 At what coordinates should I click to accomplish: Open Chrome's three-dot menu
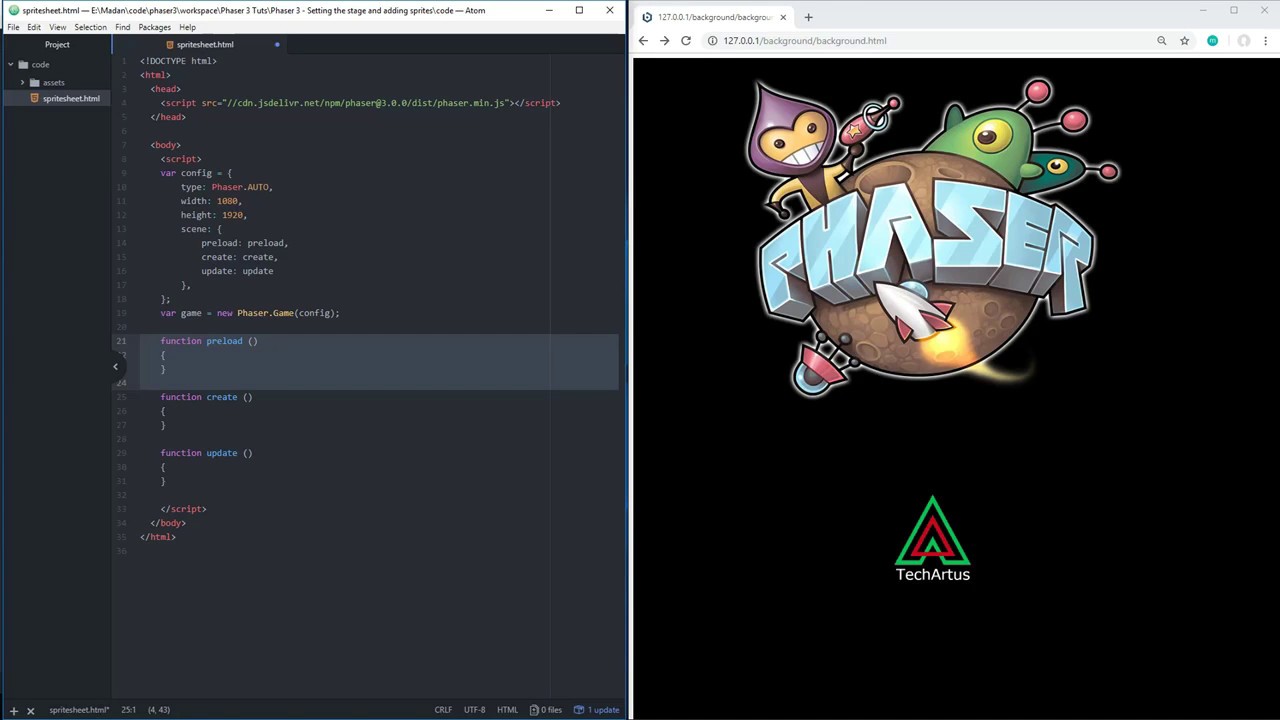(x=1266, y=41)
